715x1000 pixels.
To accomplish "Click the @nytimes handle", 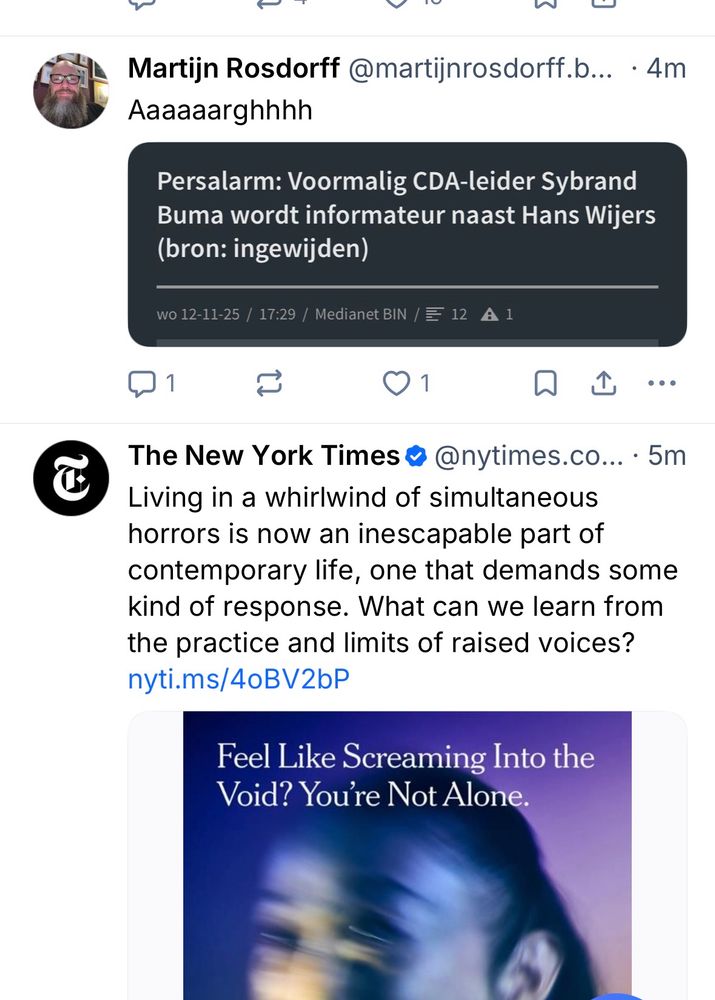I will 528,456.
